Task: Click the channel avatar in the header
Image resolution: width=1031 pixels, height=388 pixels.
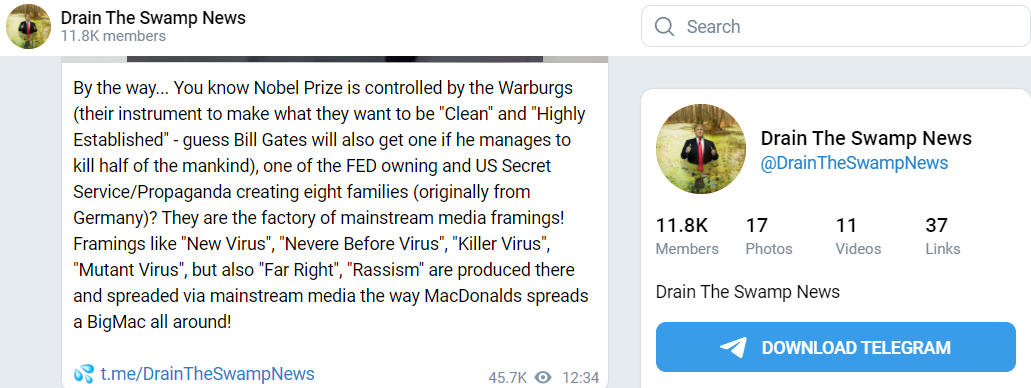Action: coord(28,26)
